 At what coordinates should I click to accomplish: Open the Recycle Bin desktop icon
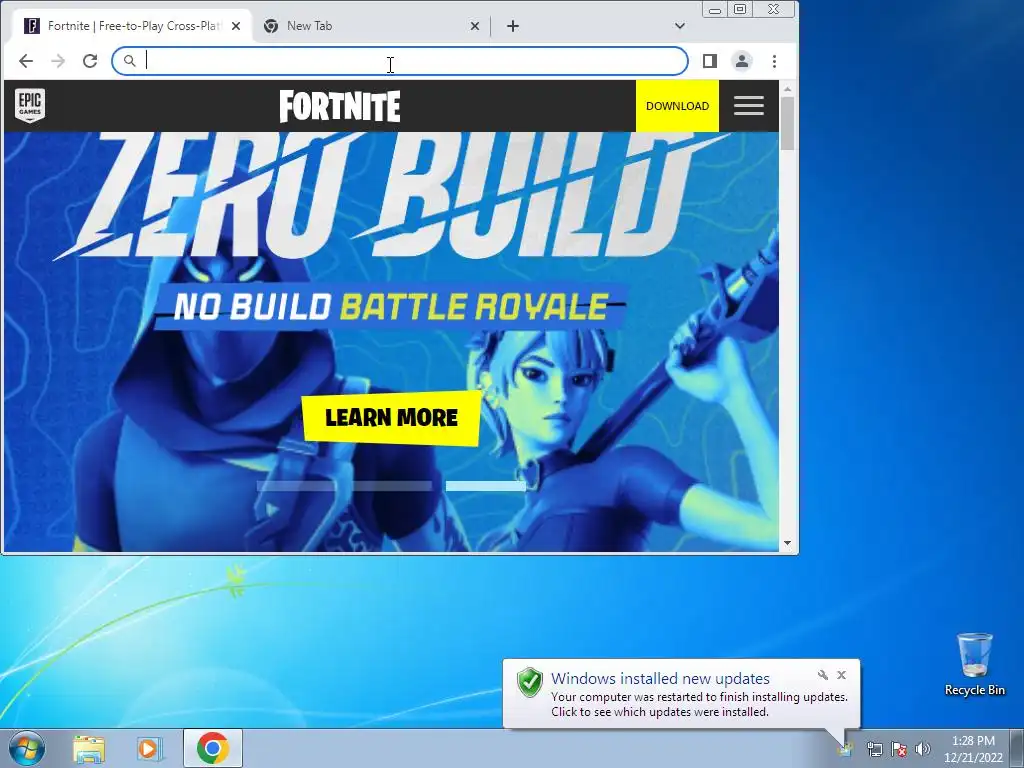(974, 664)
